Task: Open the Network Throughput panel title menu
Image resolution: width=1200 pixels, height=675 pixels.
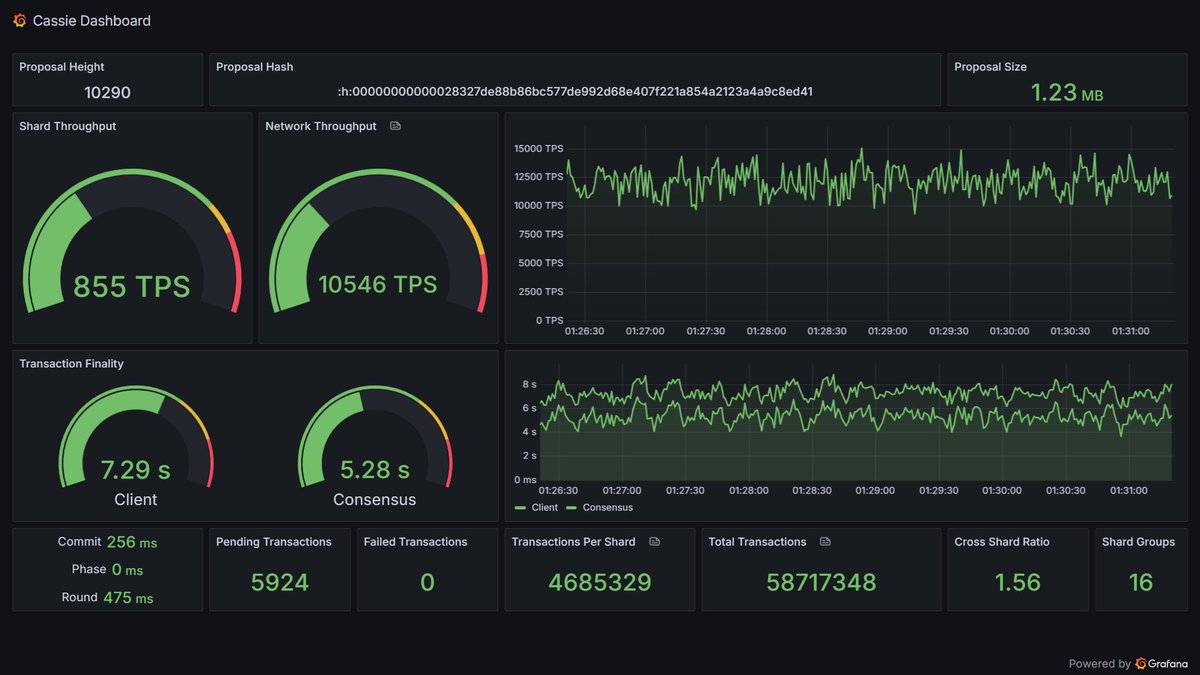Action: [x=321, y=127]
